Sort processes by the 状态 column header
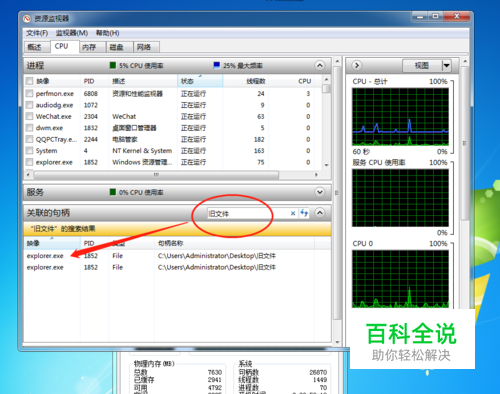Image resolution: width=500 pixels, height=394 pixels. point(200,81)
